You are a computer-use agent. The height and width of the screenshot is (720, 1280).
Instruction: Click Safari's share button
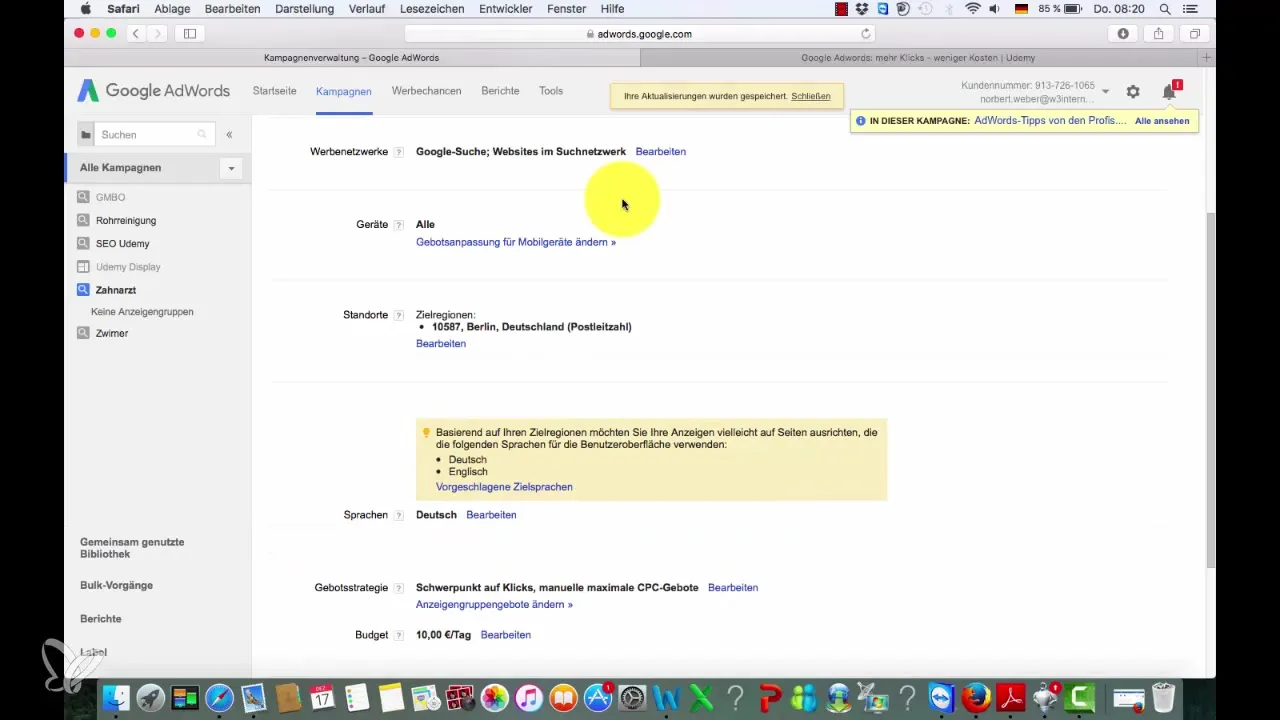(x=1158, y=34)
